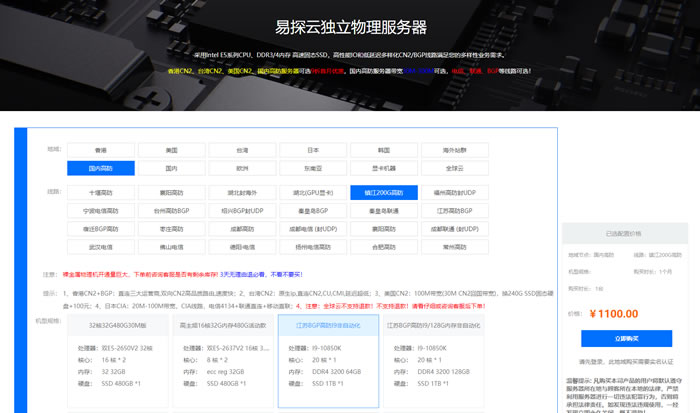The height and width of the screenshot is (413, 700).
Task: Select the 美国 region option
Action: 171,150
